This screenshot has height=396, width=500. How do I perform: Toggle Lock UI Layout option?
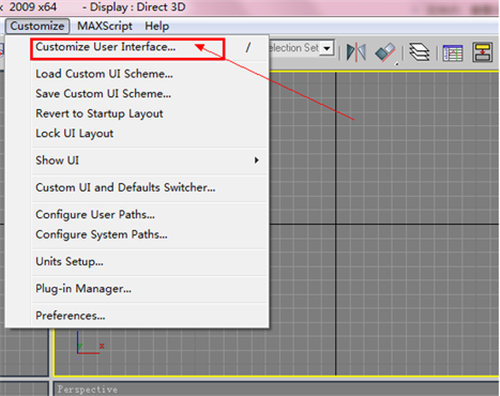click(x=74, y=134)
